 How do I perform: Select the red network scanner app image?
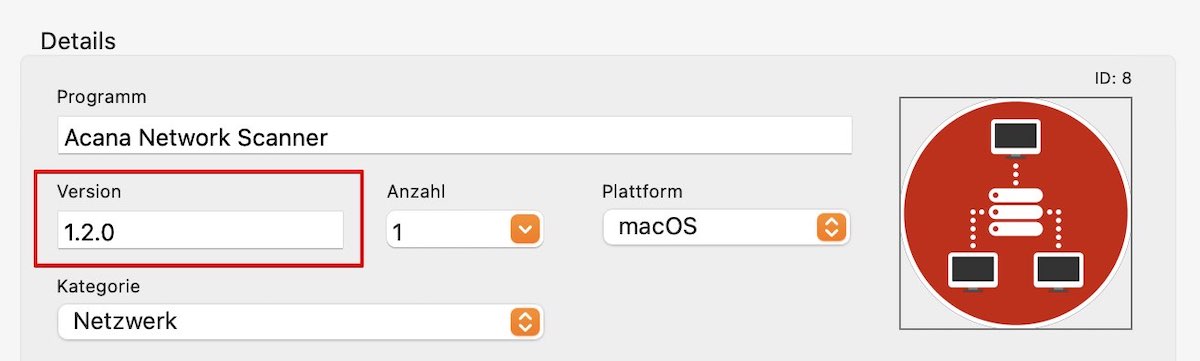click(1016, 213)
